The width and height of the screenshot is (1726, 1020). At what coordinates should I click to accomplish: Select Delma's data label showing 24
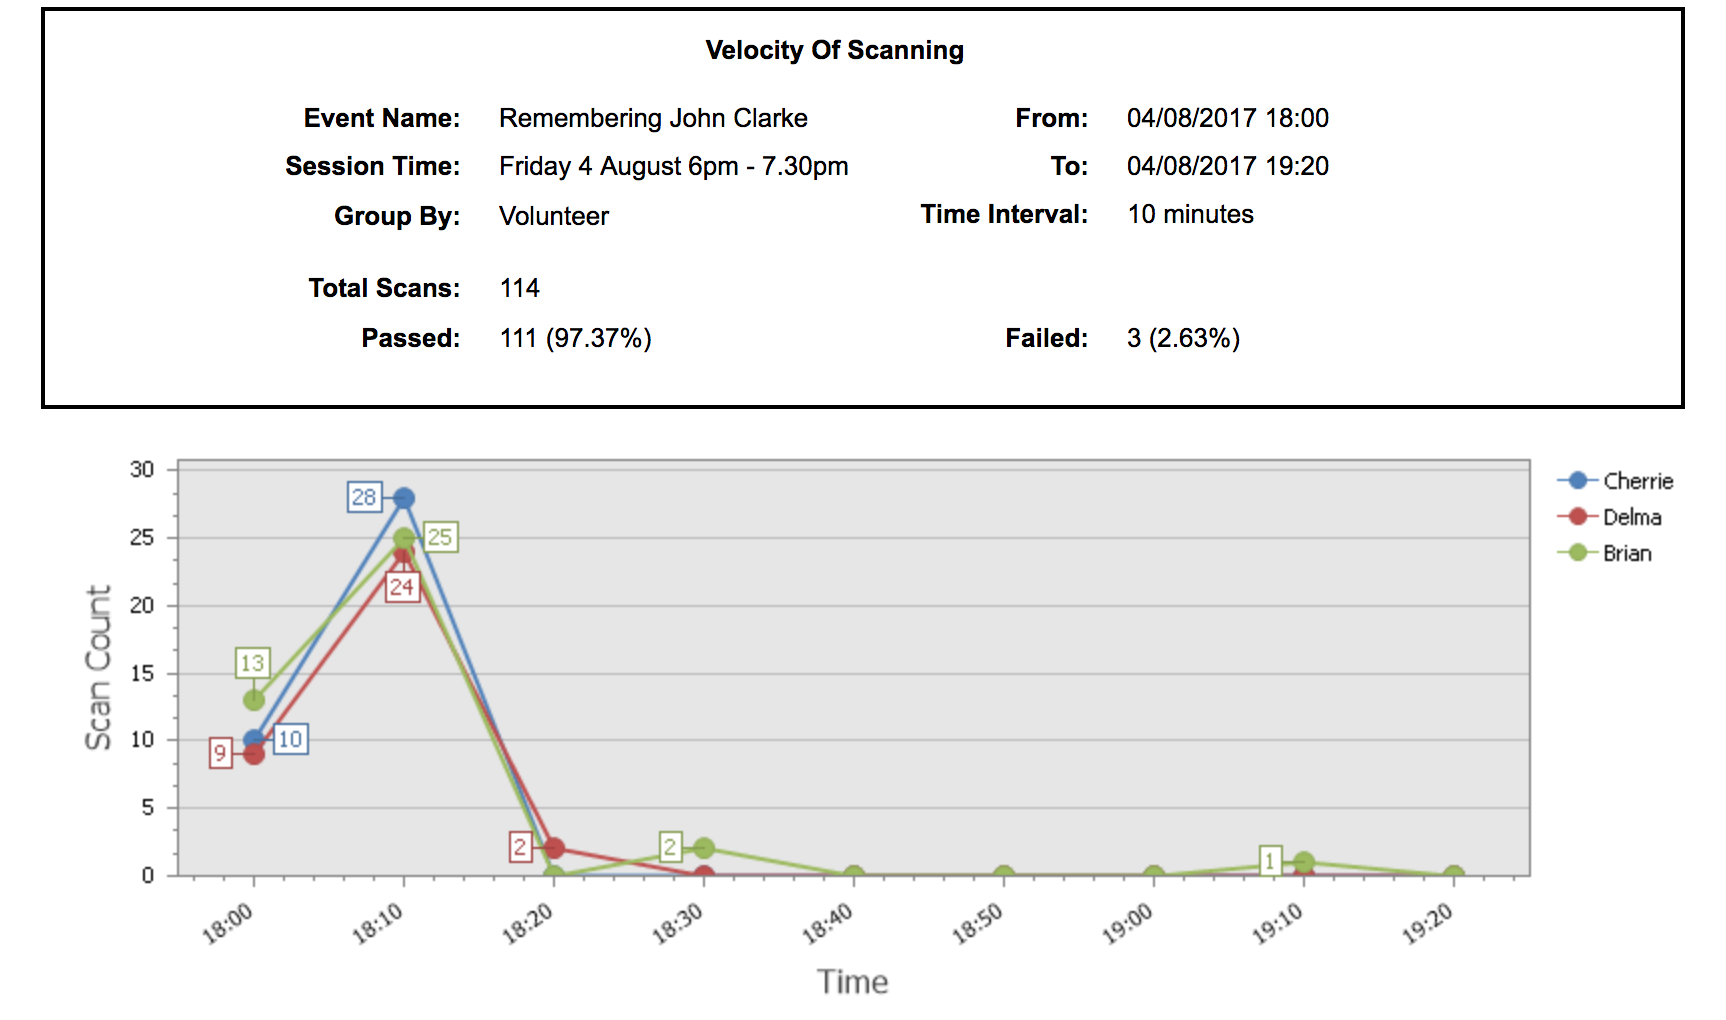[x=402, y=587]
